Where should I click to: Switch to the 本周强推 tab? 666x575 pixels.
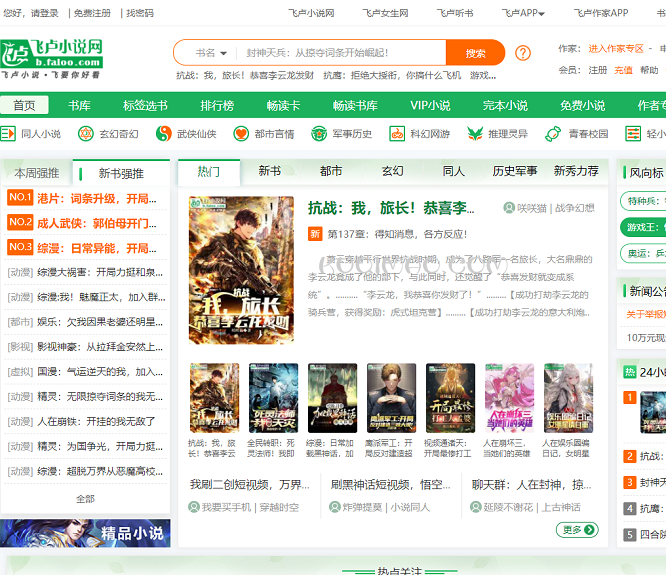37,173
